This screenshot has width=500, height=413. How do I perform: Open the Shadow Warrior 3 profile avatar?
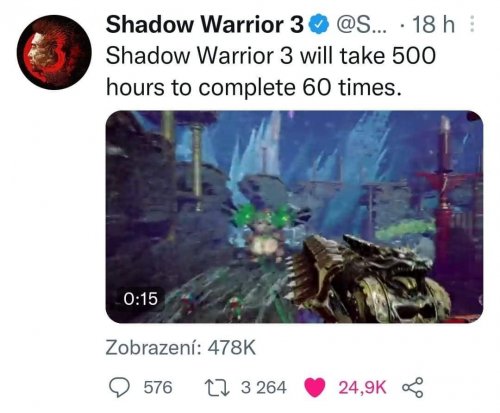(54, 52)
